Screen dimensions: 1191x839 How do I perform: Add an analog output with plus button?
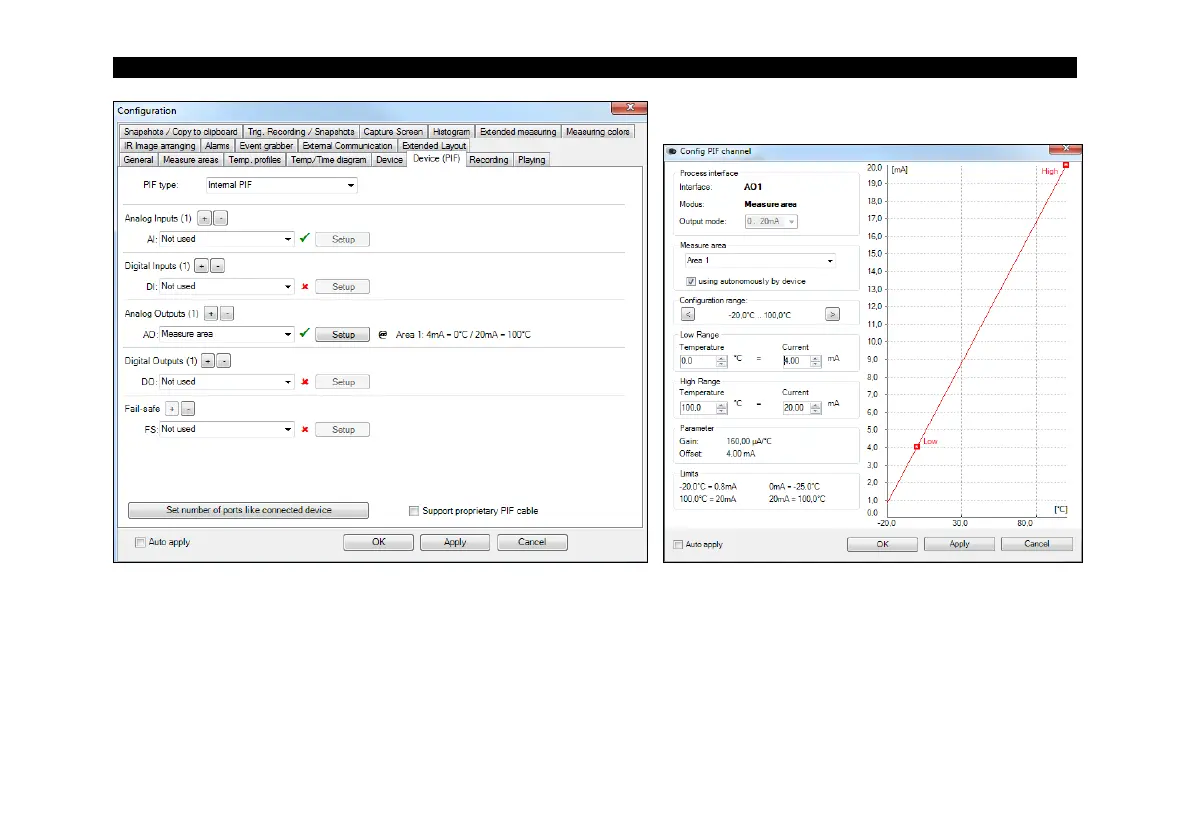(211, 314)
